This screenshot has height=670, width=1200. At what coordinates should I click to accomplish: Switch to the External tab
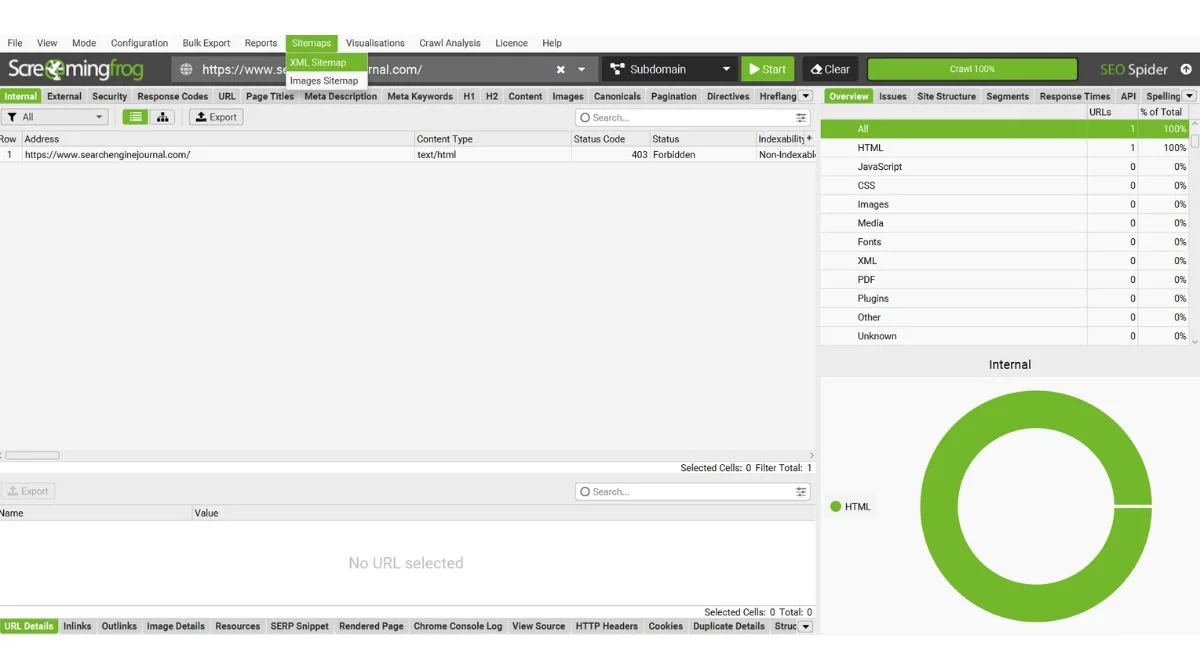pos(64,96)
